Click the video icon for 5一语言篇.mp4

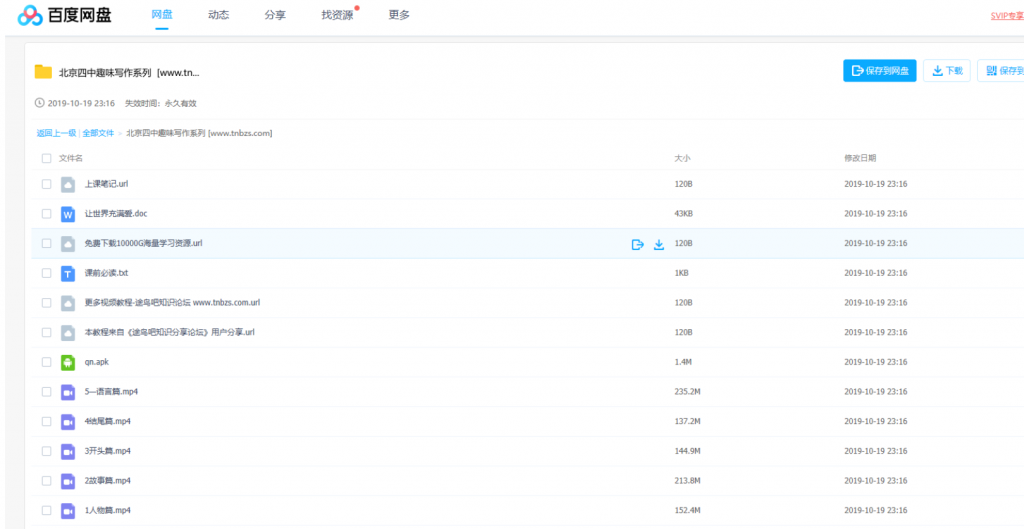pos(68,392)
